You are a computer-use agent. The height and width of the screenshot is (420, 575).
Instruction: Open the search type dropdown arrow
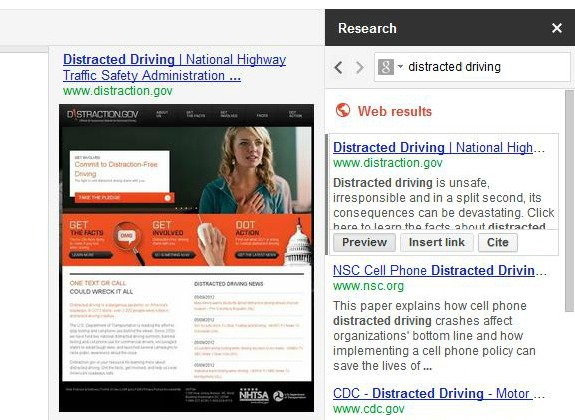400,66
